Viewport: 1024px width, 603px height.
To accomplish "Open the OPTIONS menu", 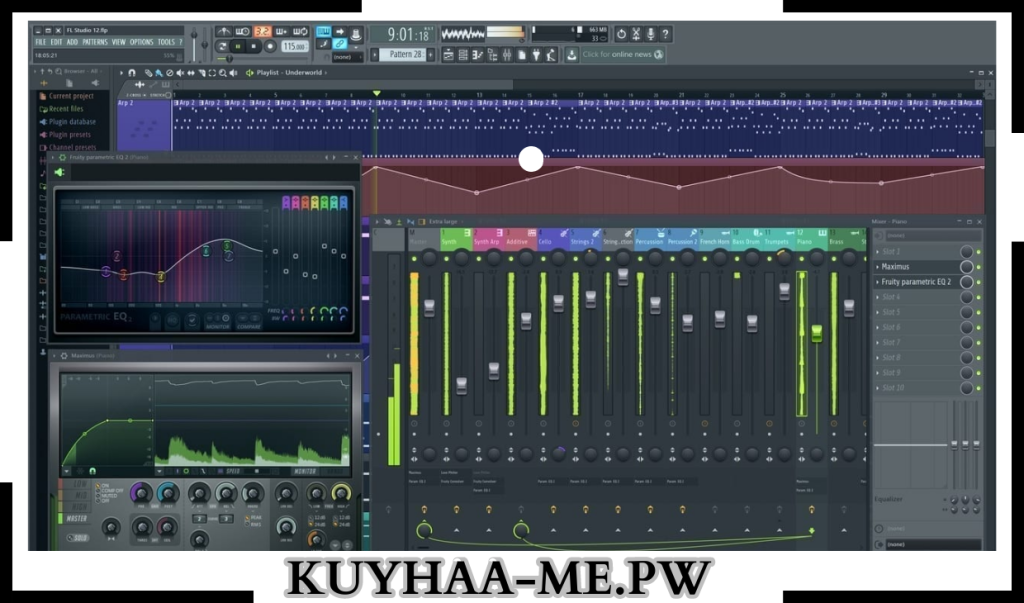I will coord(141,42).
